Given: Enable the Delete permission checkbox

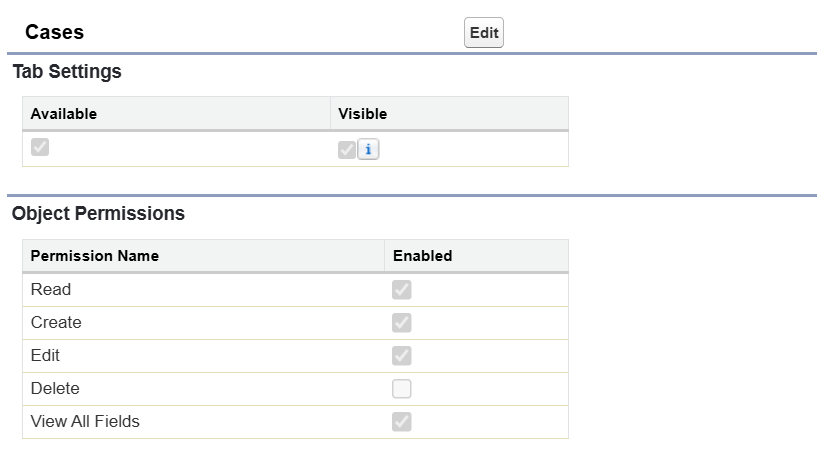Looking at the screenshot, I should click(402, 389).
